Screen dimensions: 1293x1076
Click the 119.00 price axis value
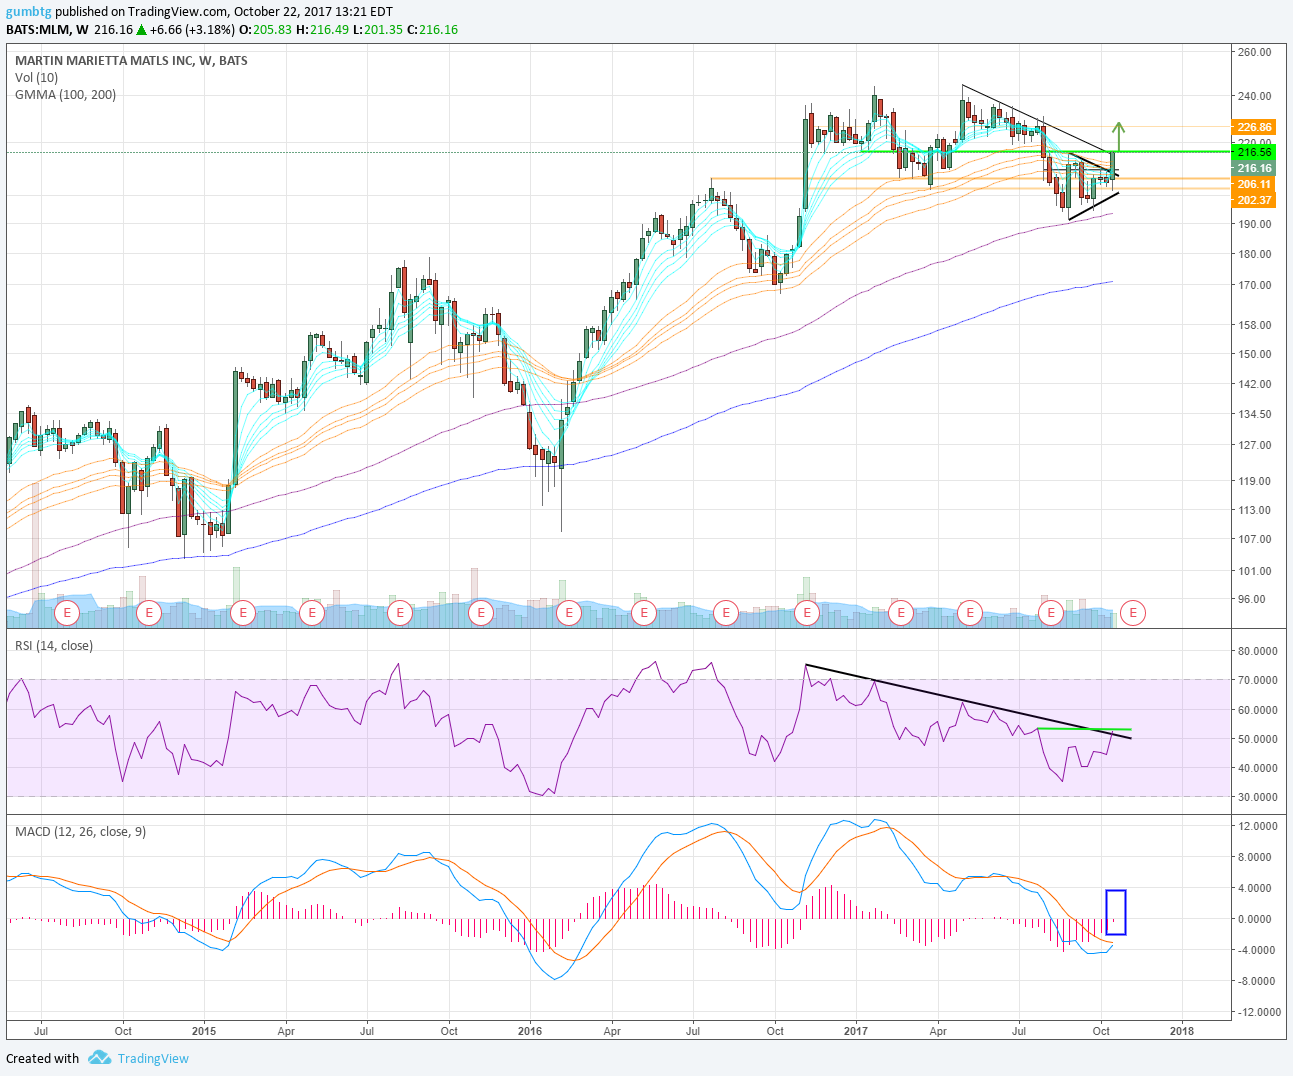[x=1254, y=481]
